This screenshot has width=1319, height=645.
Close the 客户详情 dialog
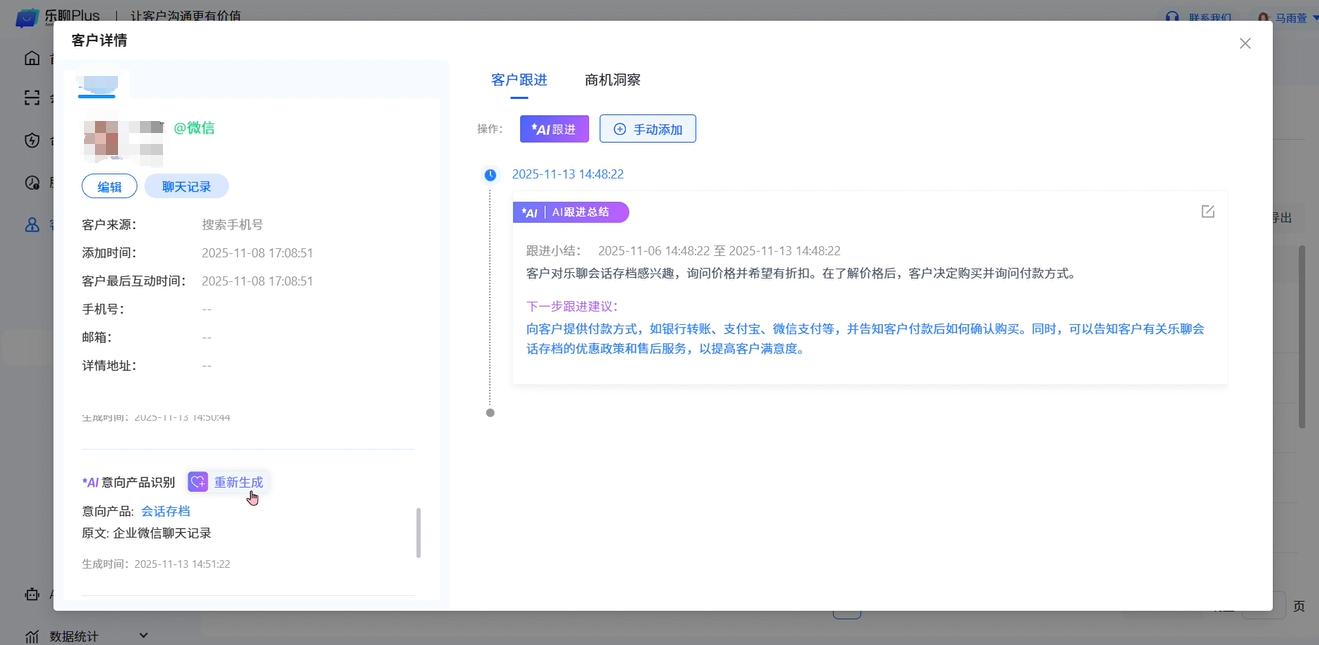click(x=1245, y=44)
